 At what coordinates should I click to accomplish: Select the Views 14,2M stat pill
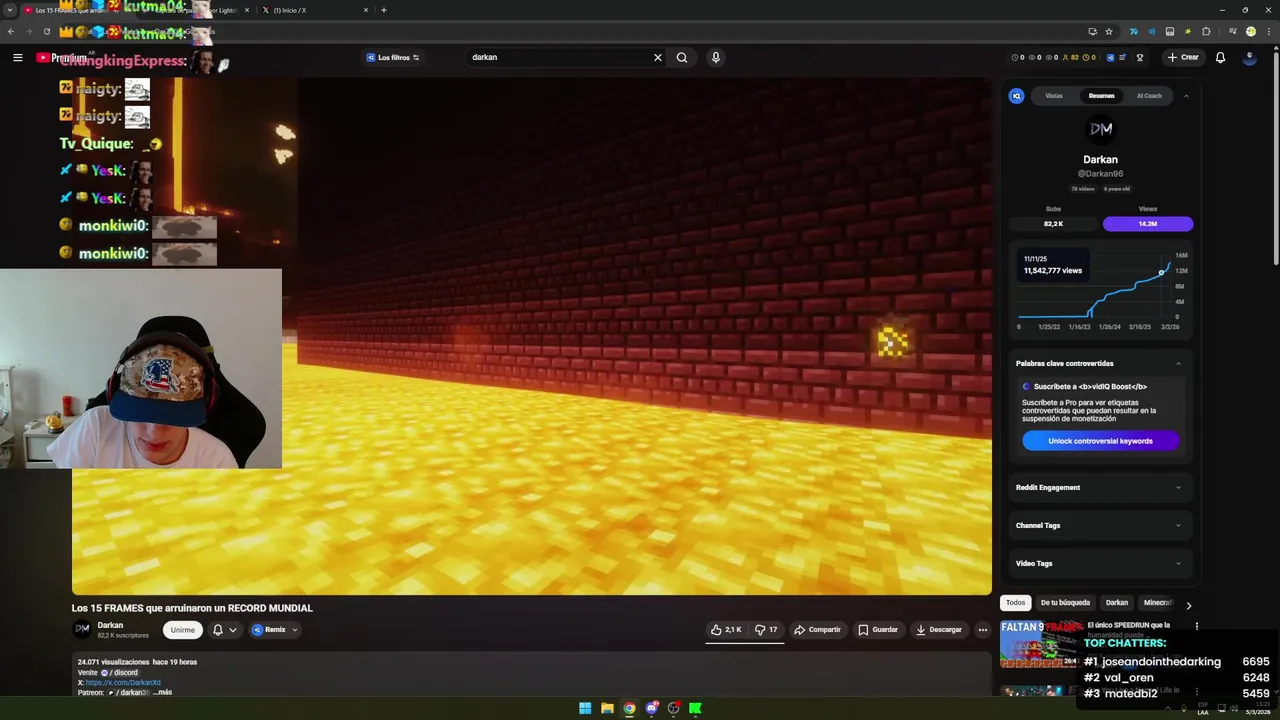pyautogui.click(x=1147, y=224)
